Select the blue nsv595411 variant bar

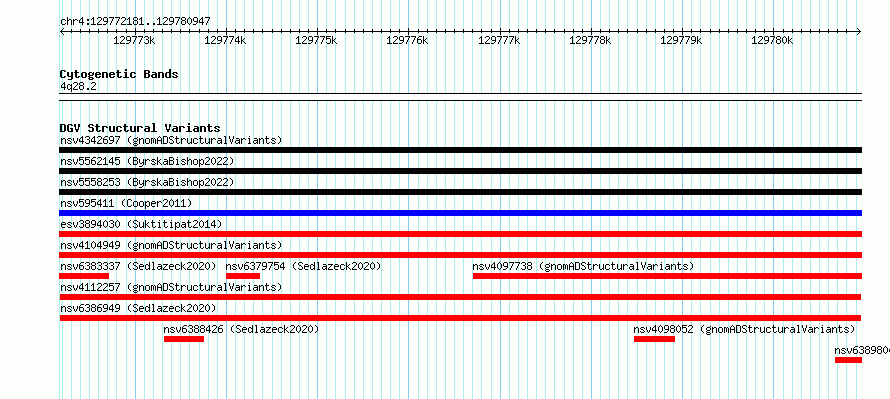point(460,213)
